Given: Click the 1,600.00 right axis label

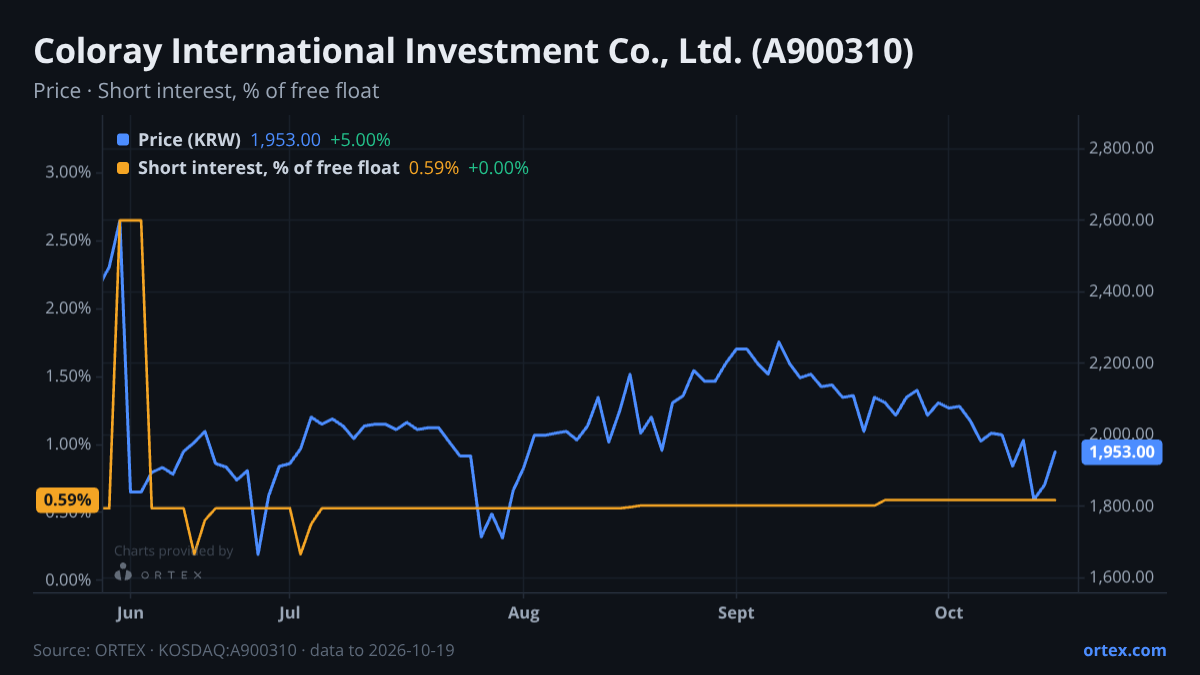Looking at the screenshot, I should [1121, 577].
